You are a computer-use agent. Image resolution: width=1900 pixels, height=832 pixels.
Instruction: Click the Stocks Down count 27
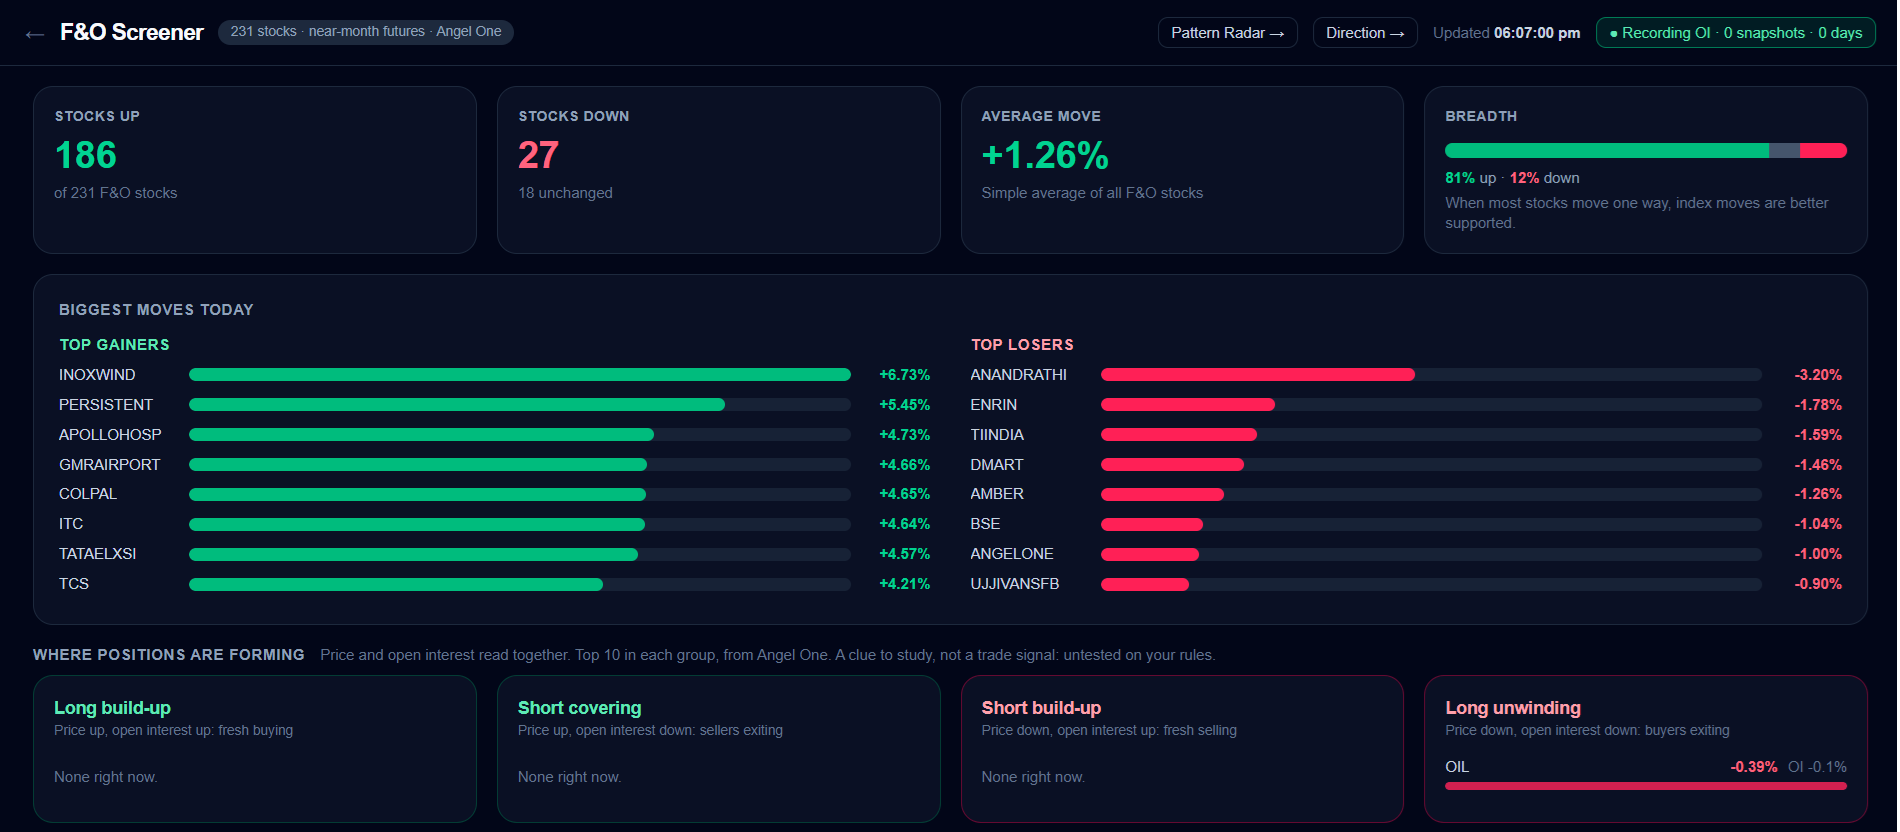(538, 155)
